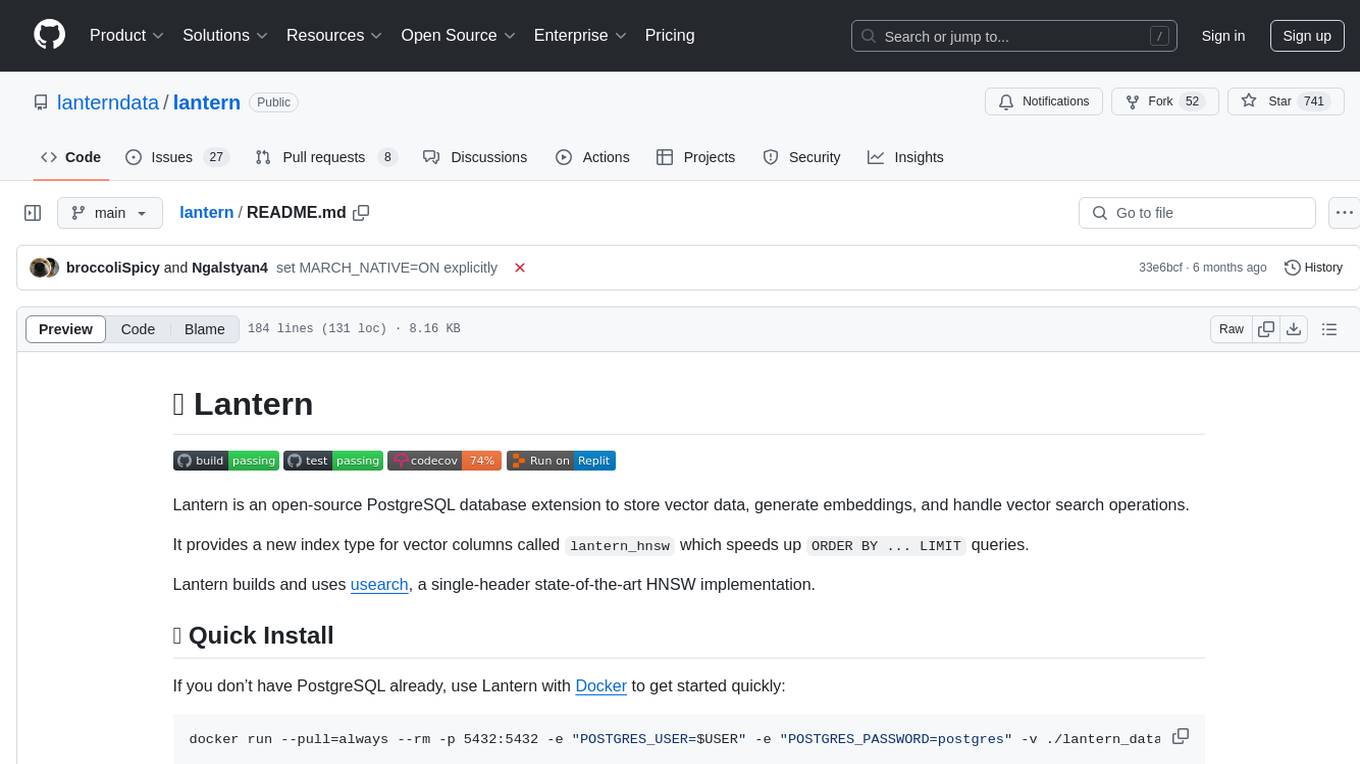Copy the raw file contents

[1266, 329]
